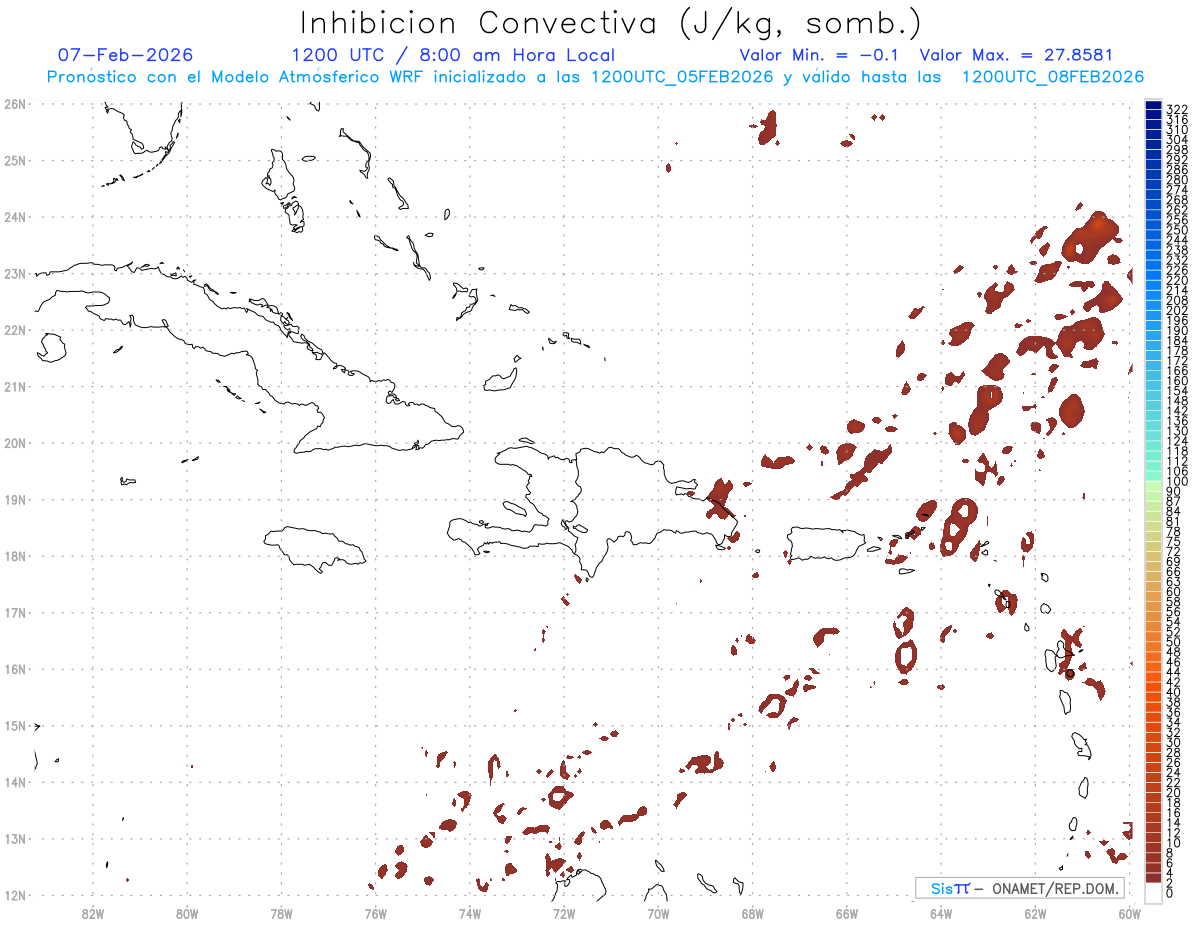1200x927 pixels.
Task: Click the 62W longitude label
Action: [x=1035, y=913]
